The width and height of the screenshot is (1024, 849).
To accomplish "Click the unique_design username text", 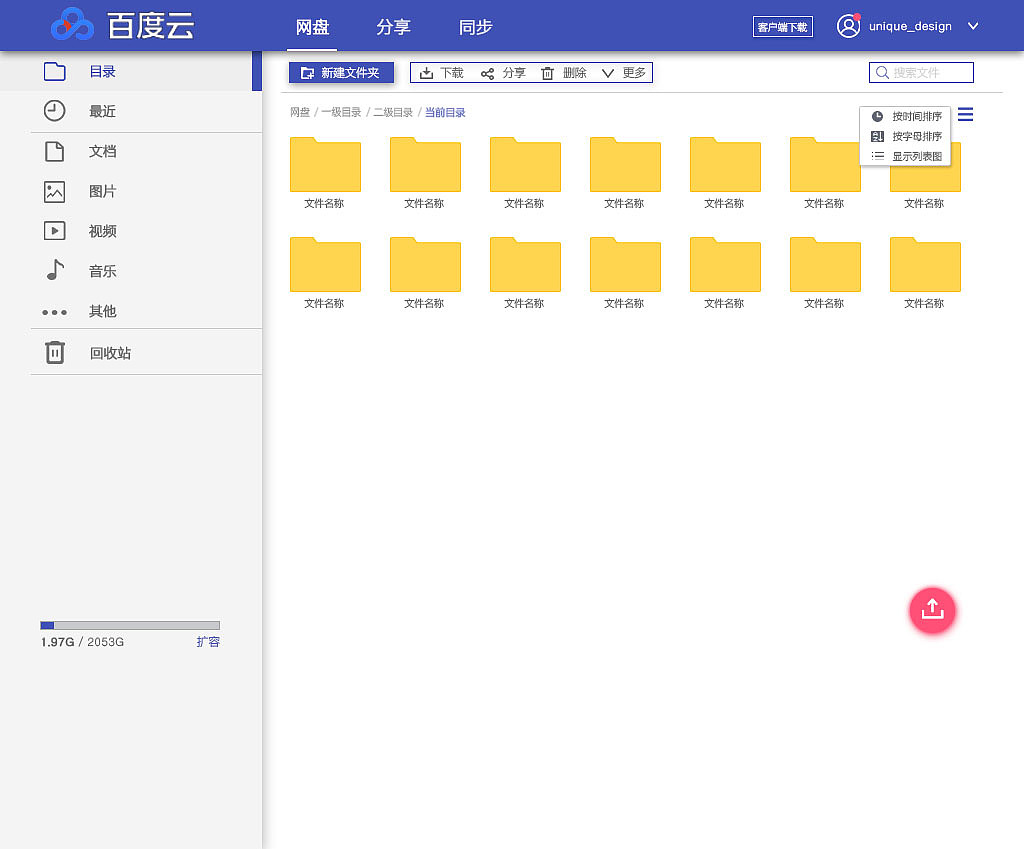I will click(x=910, y=27).
